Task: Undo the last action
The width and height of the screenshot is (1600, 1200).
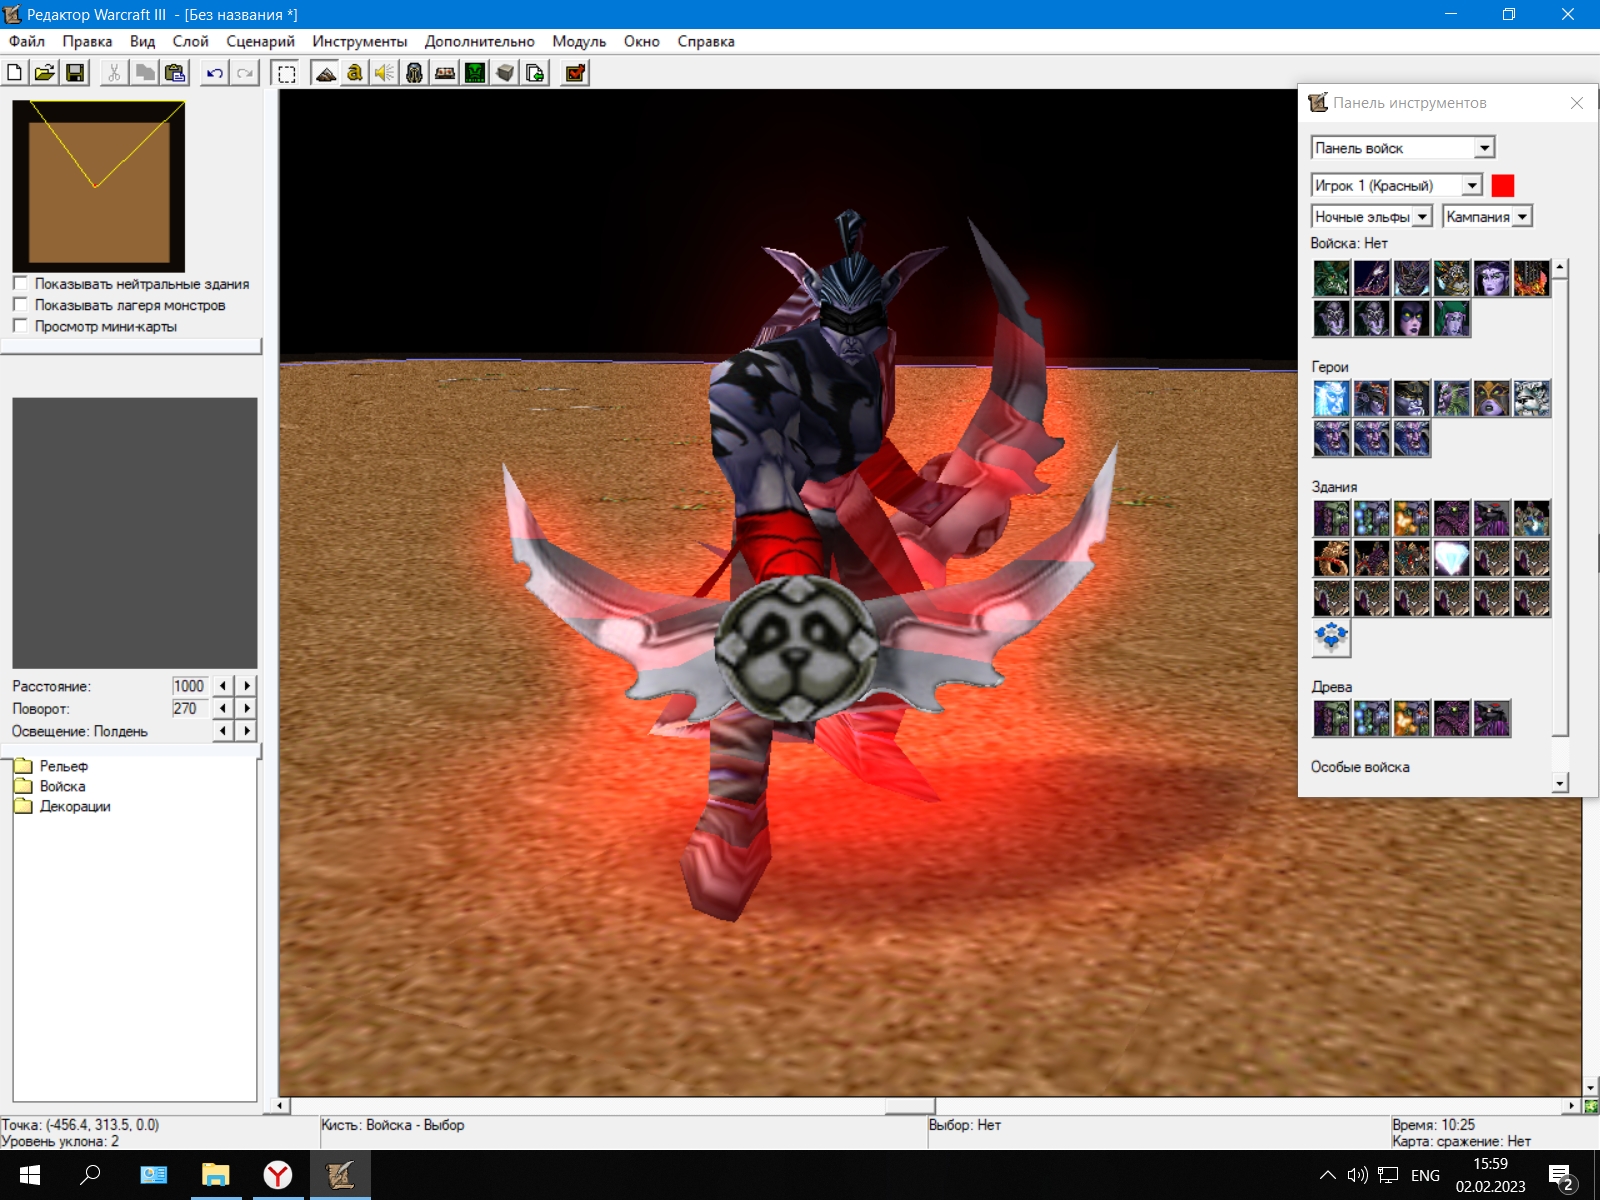Action: coord(215,73)
